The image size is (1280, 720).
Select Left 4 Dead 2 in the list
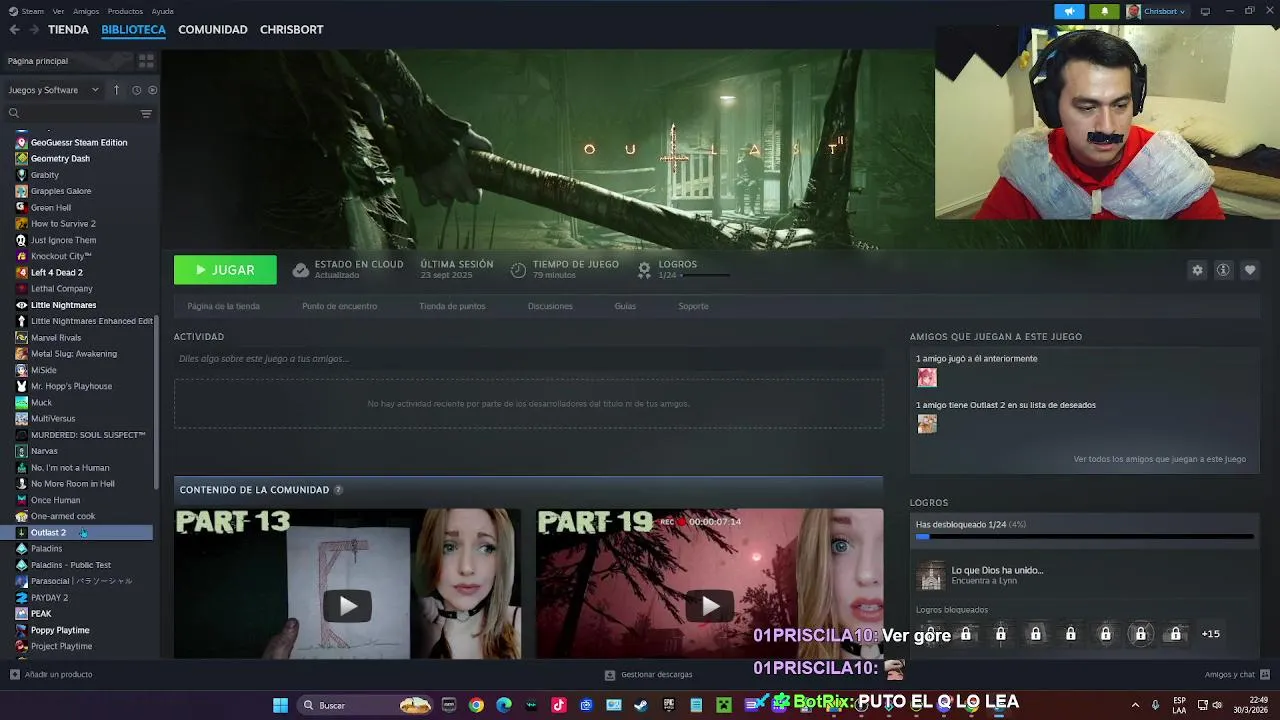point(57,272)
